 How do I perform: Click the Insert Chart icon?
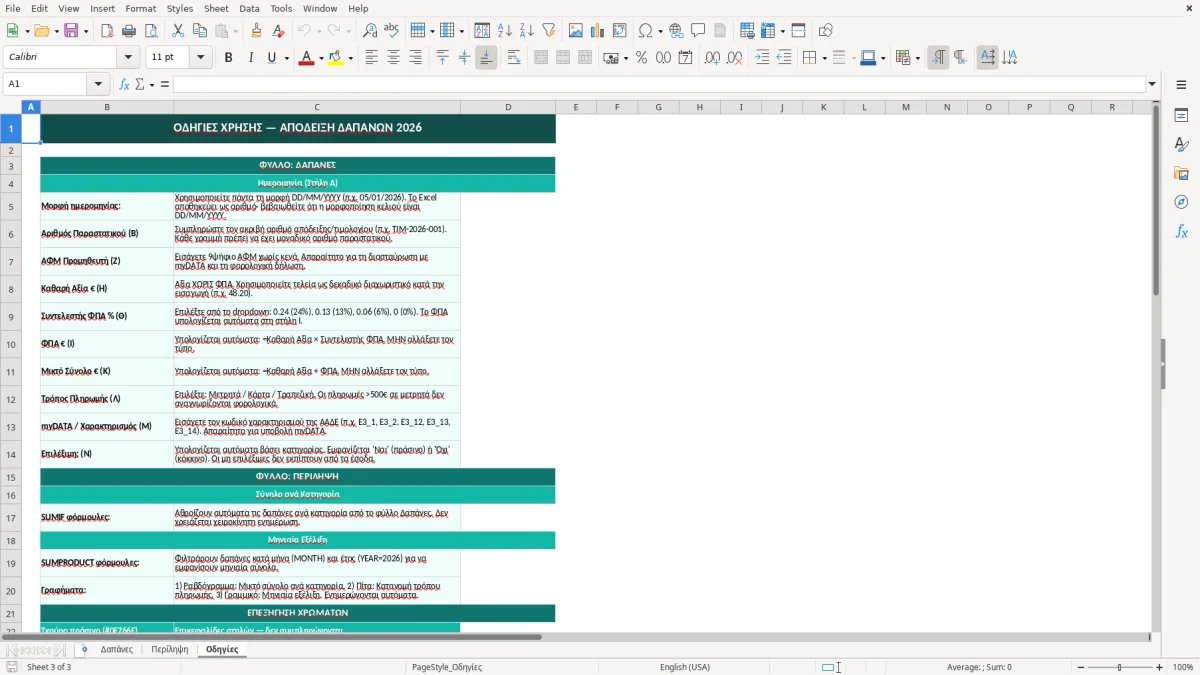point(598,31)
